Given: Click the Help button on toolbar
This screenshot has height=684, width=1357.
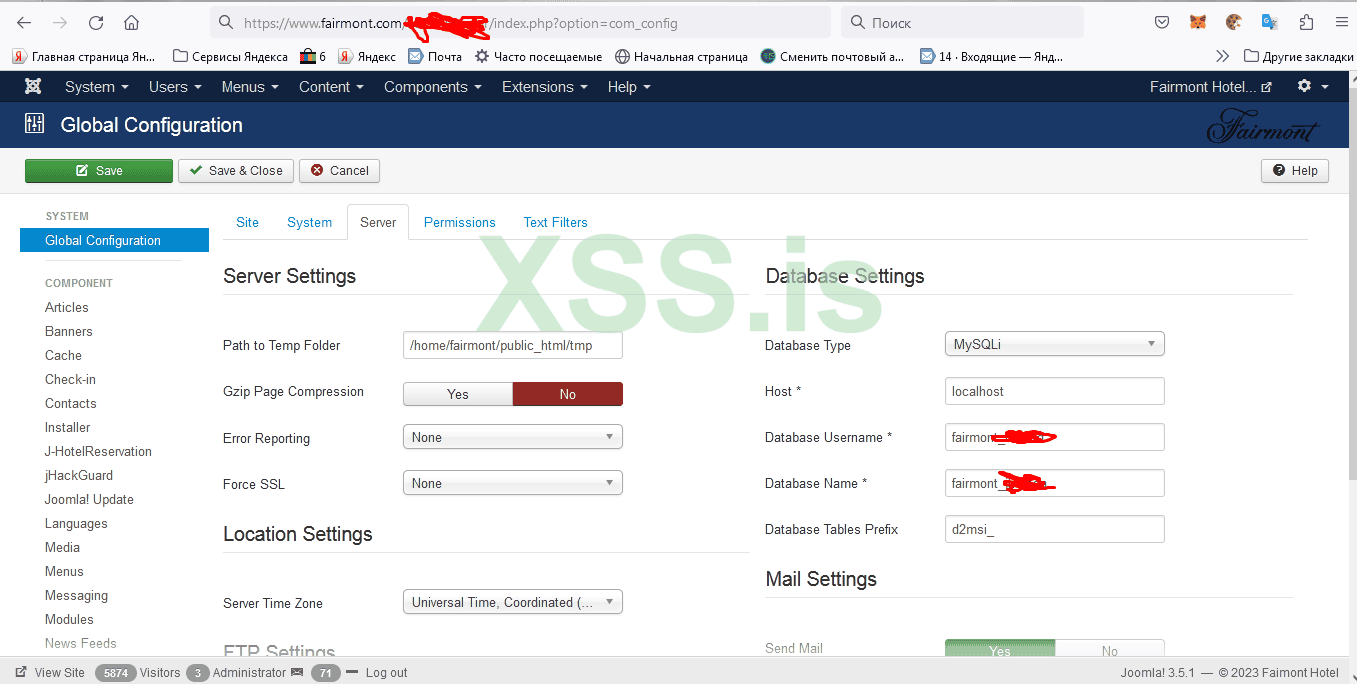Looking at the screenshot, I should [x=1295, y=171].
